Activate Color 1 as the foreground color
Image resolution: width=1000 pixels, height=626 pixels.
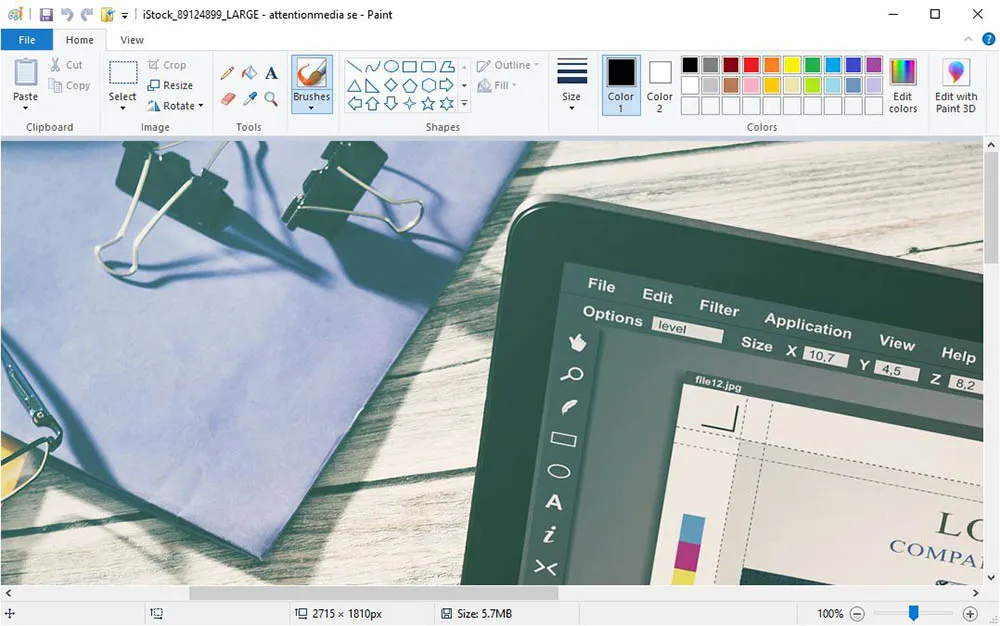[x=621, y=85]
